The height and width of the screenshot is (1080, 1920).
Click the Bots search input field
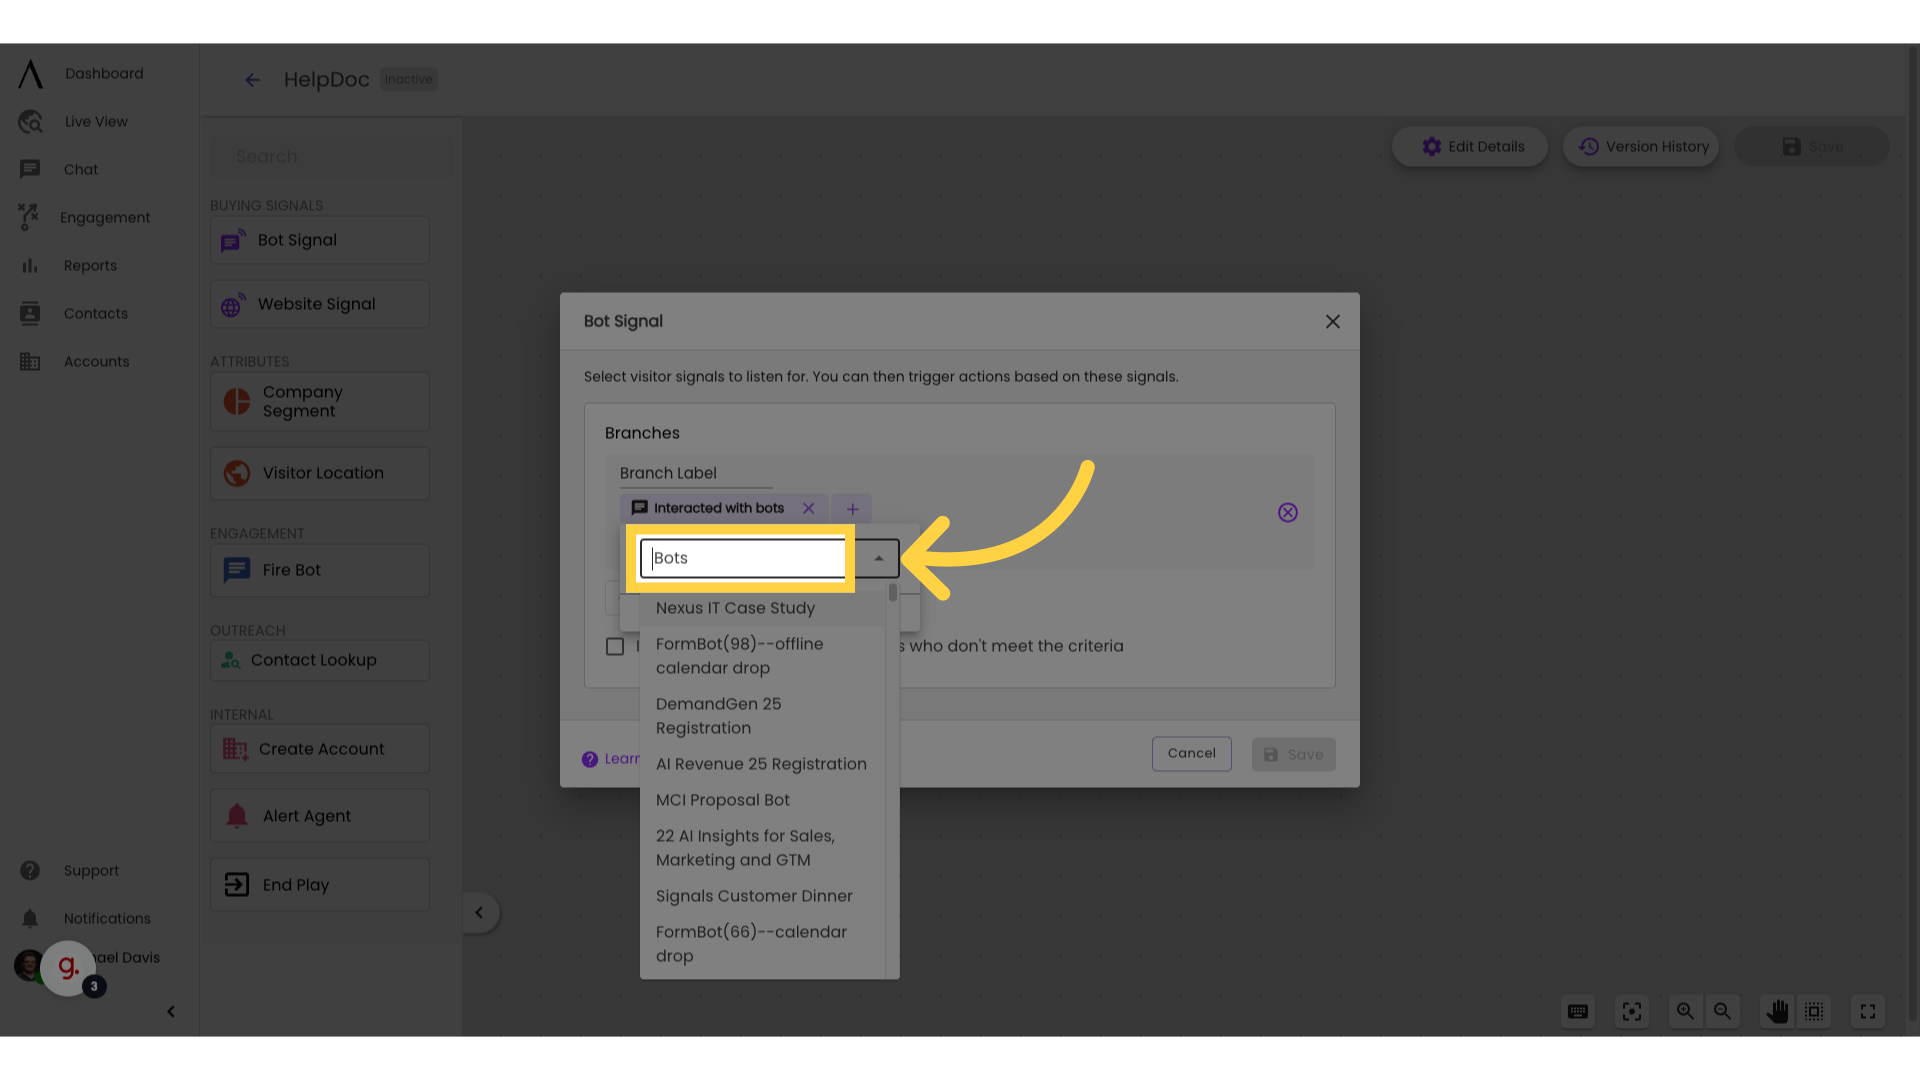[744, 558]
